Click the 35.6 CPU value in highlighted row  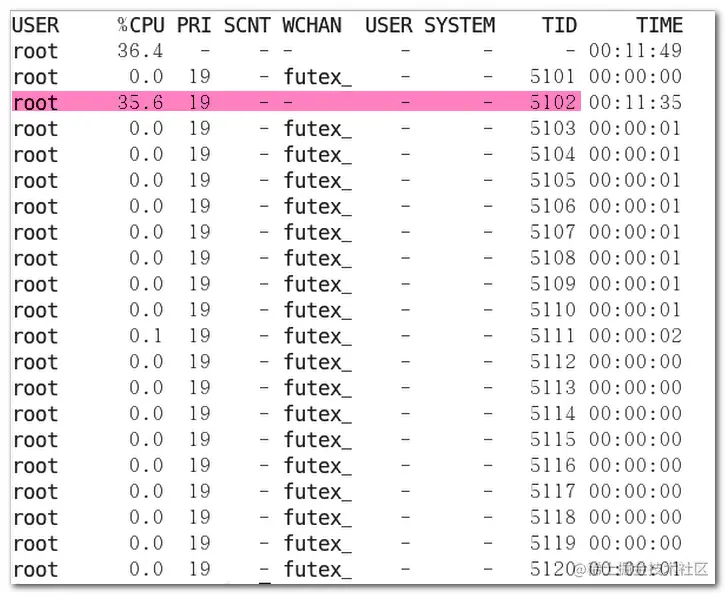coord(140,102)
